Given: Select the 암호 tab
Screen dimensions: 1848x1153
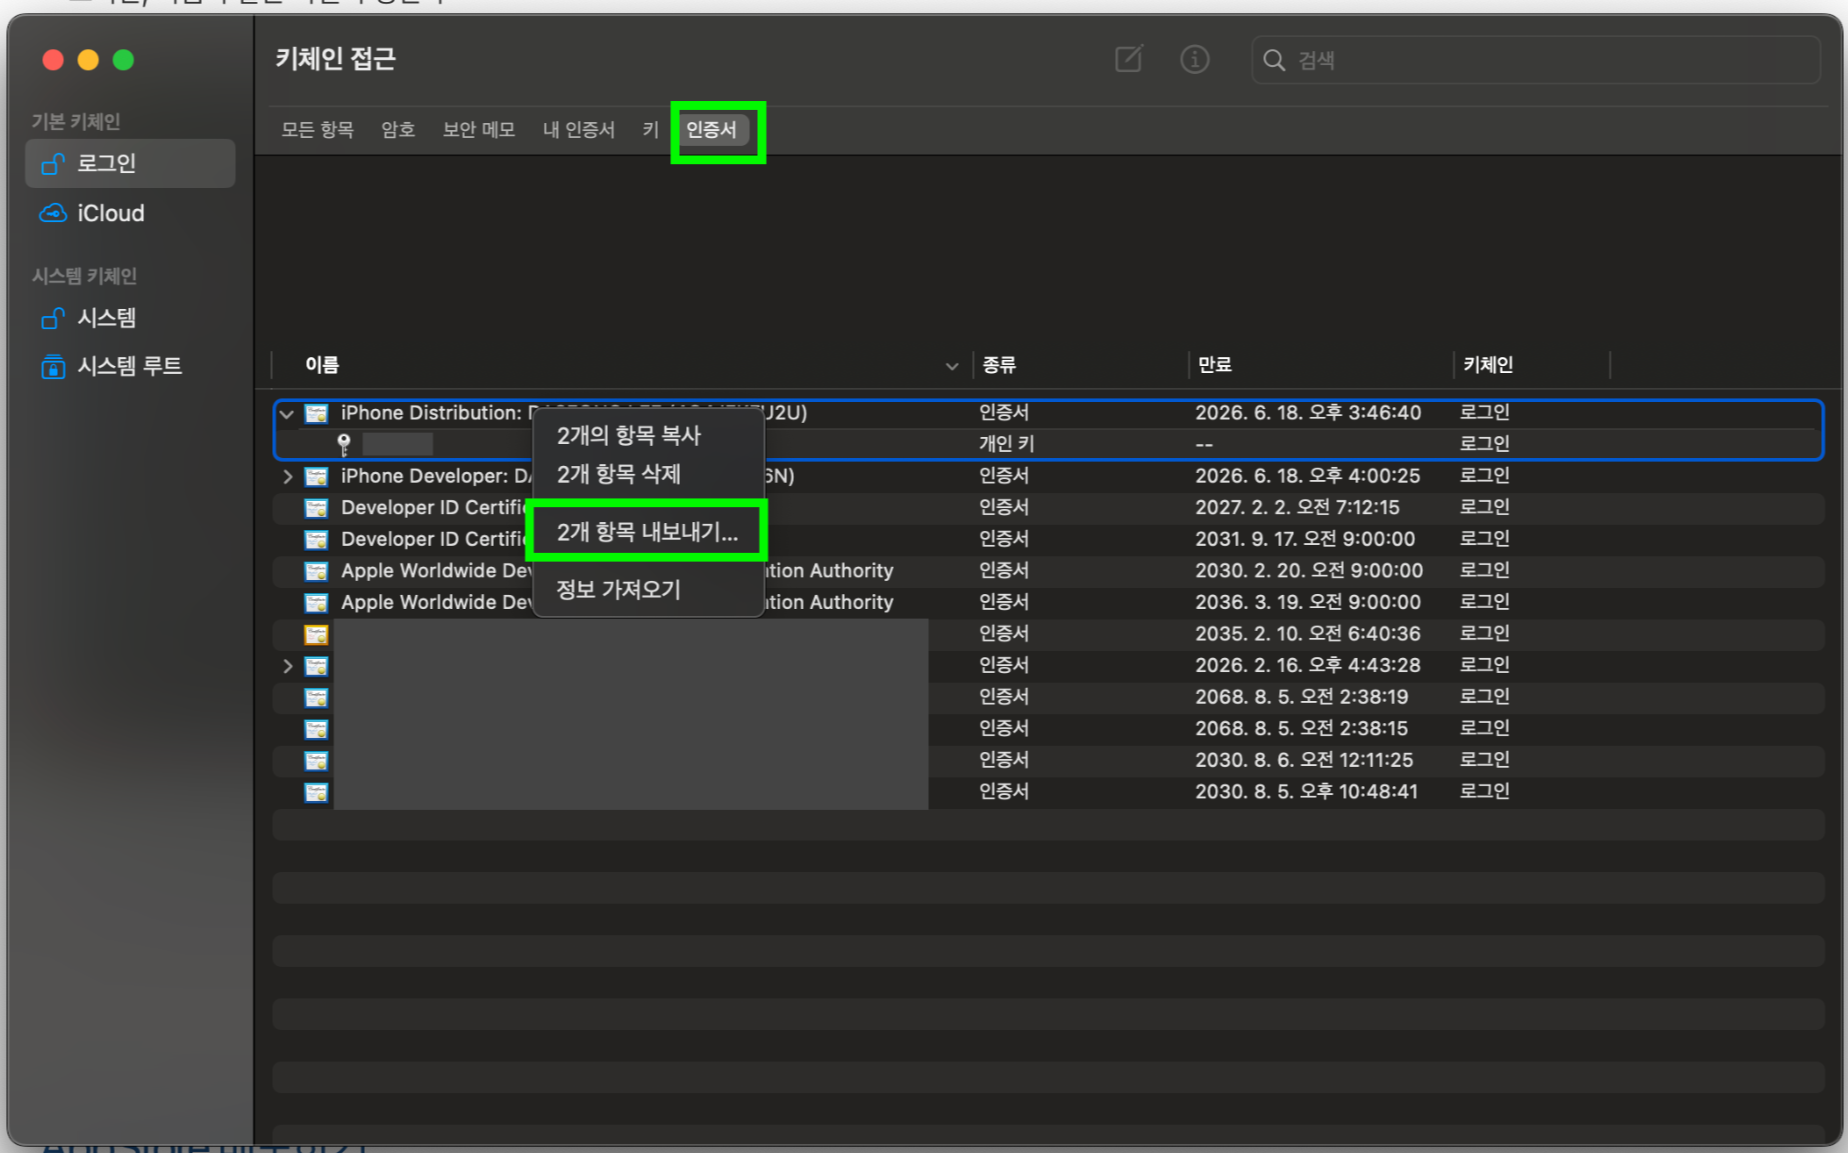Looking at the screenshot, I should click(x=398, y=130).
